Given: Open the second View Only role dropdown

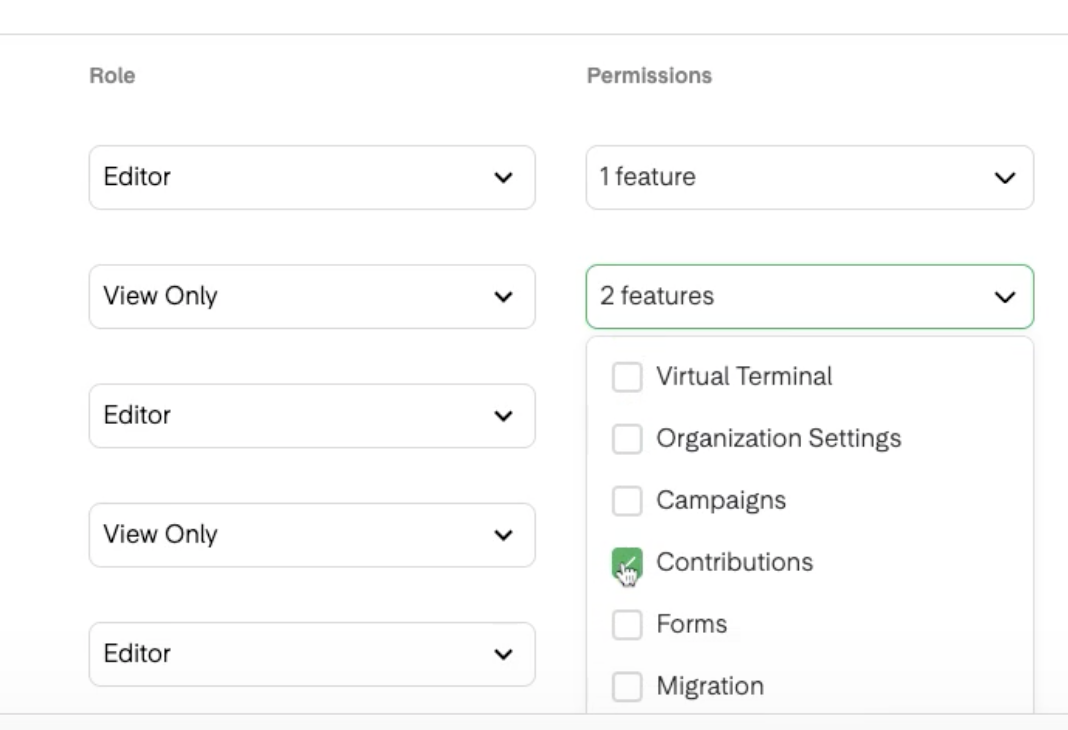Looking at the screenshot, I should pos(311,534).
